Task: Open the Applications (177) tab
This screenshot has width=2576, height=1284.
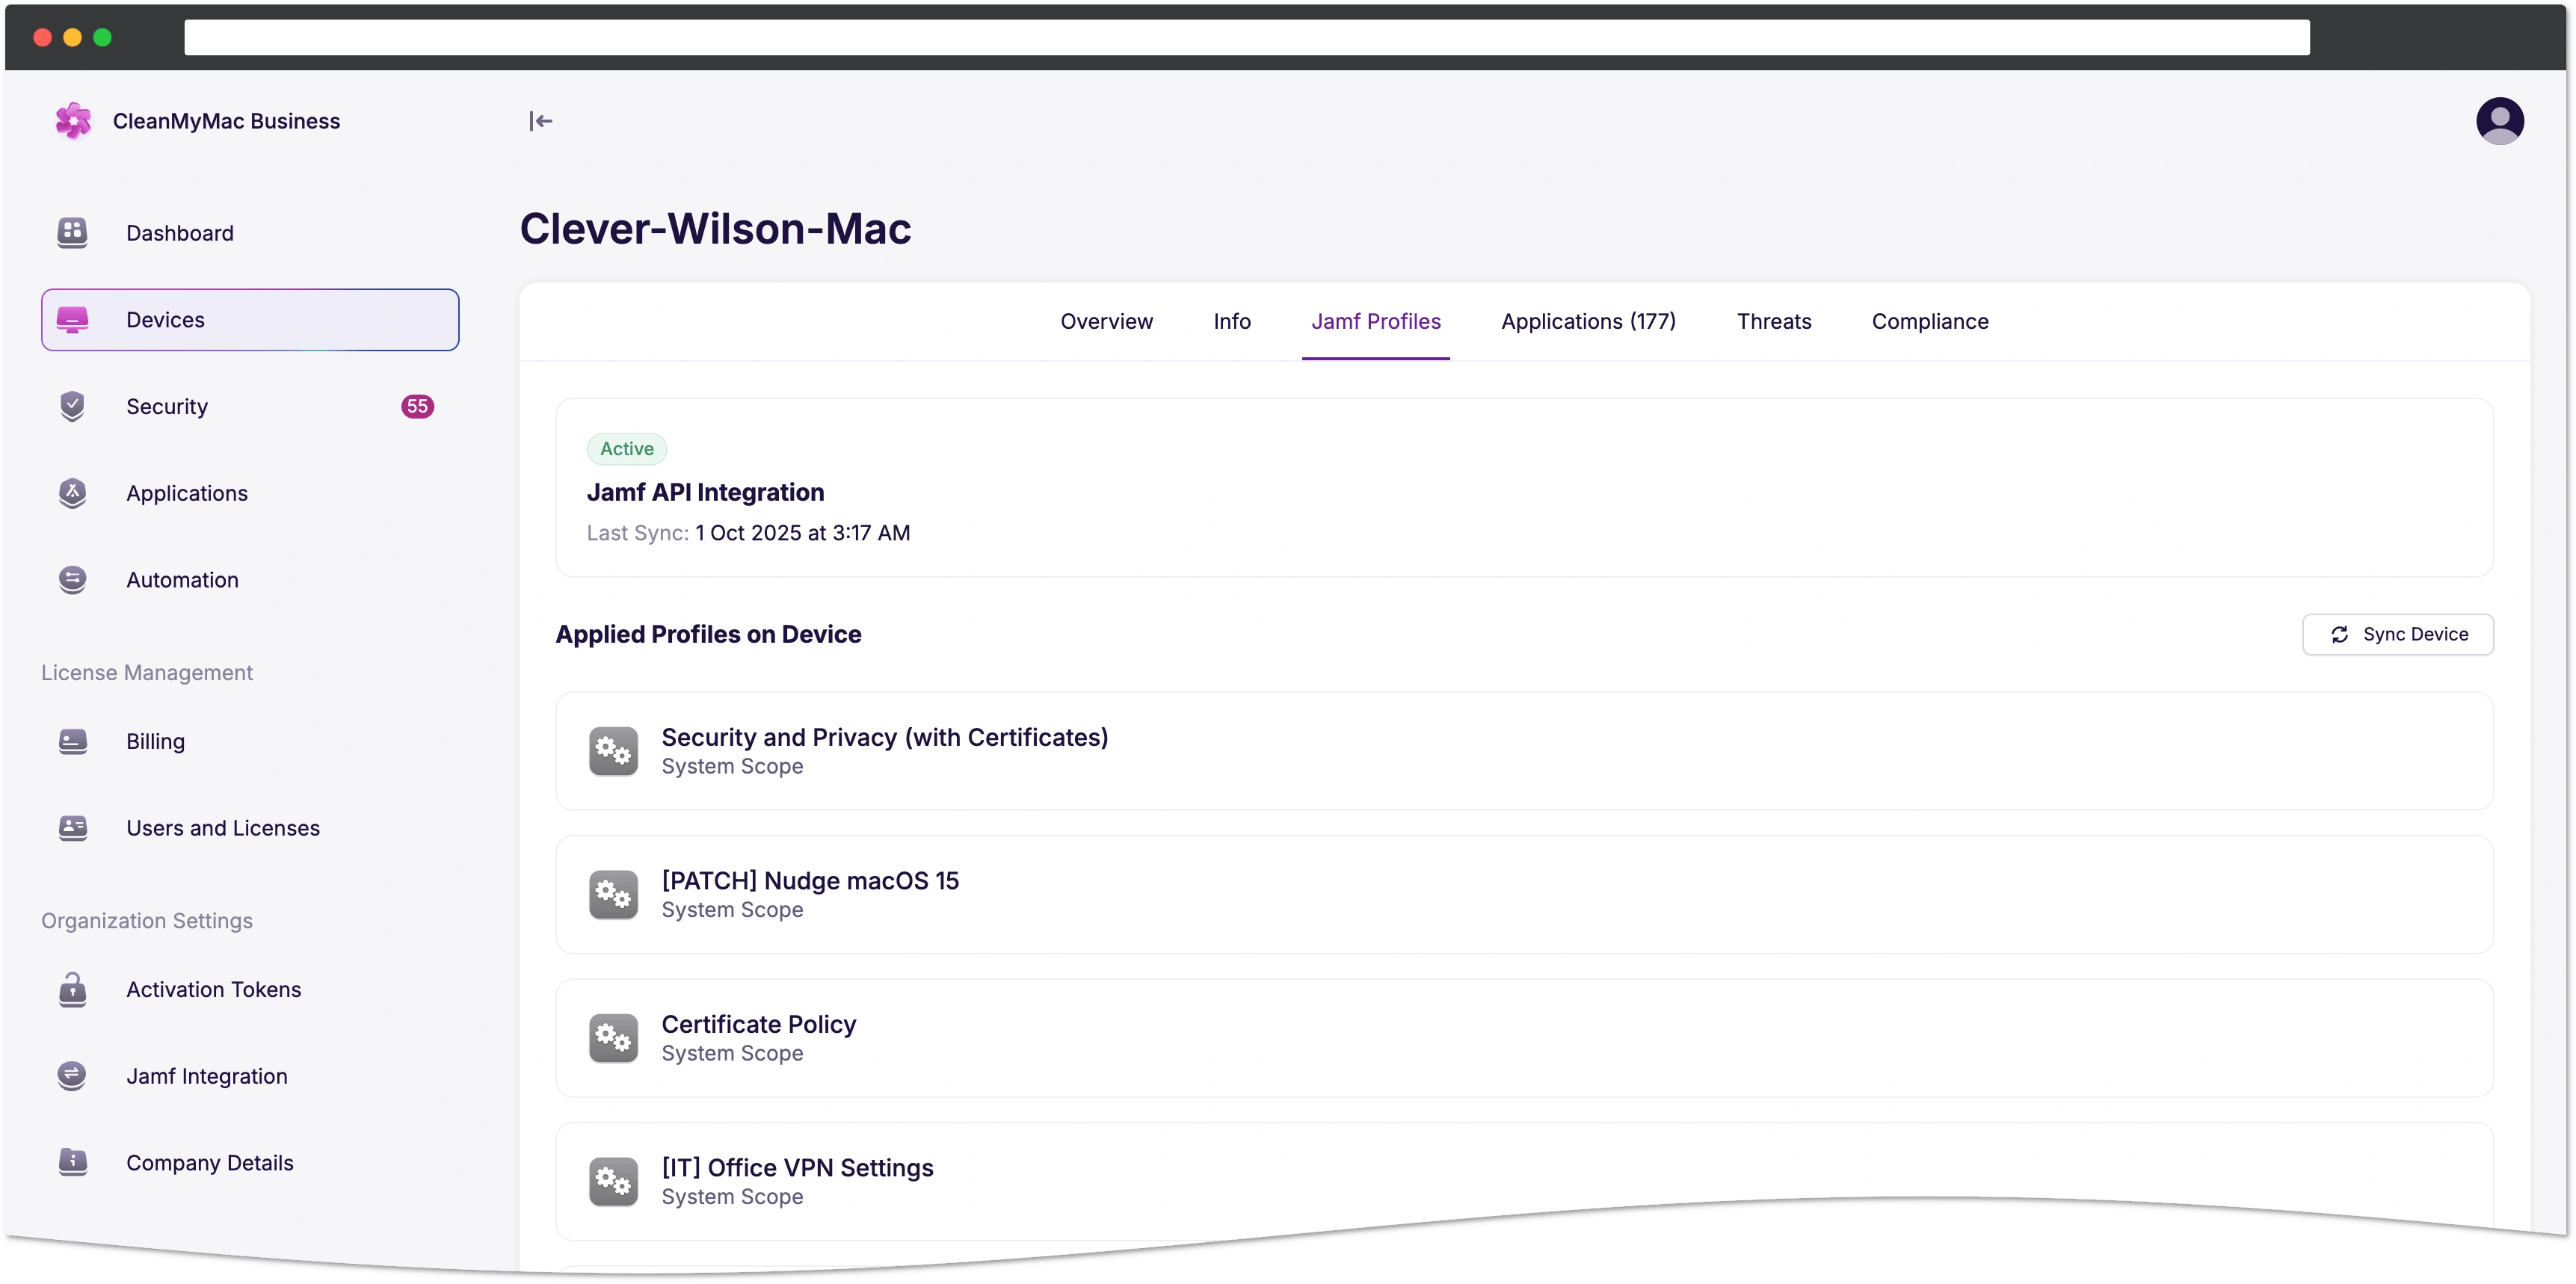Action: [x=1588, y=322]
